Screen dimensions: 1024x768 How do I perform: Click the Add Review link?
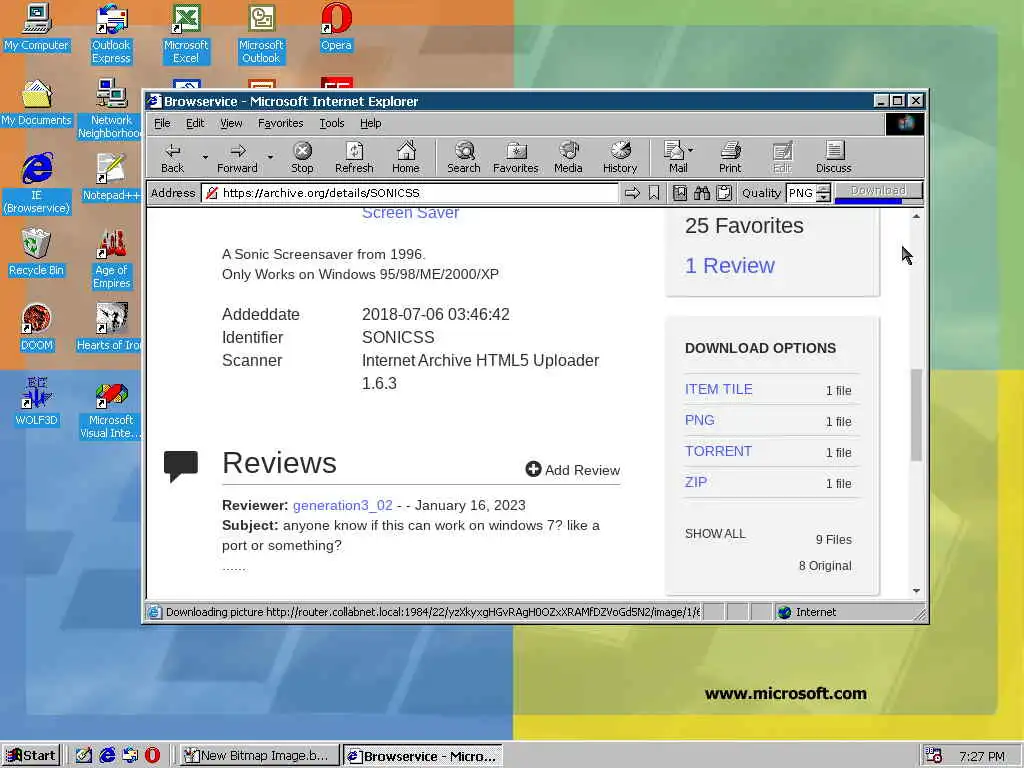click(x=573, y=470)
